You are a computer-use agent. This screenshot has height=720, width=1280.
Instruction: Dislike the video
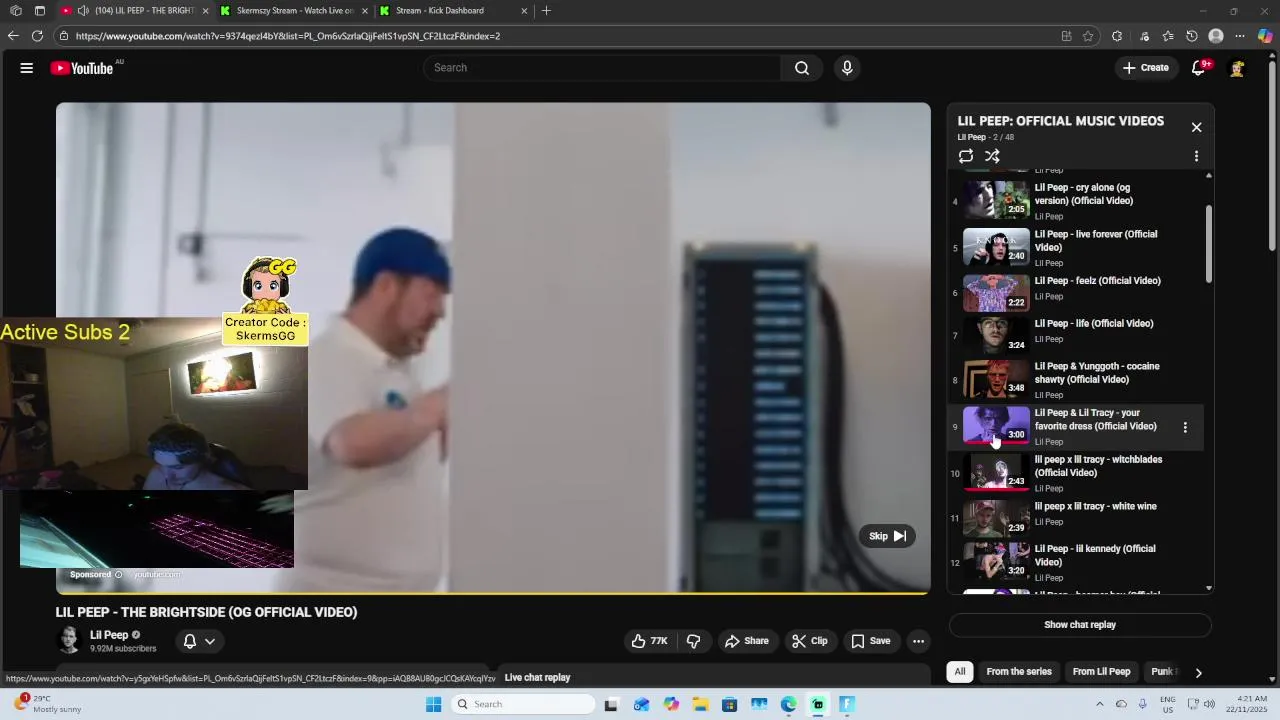[693, 641]
